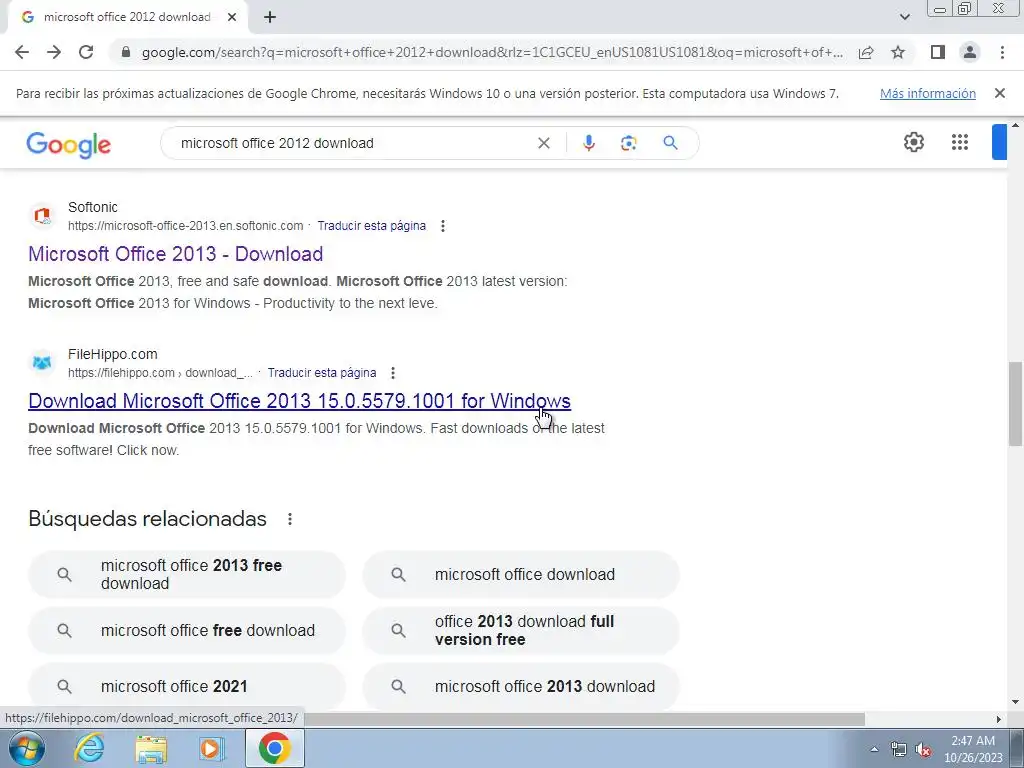This screenshot has height=768, width=1024.
Task: Close the microsoft office 2012 download tab
Action: (232, 18)
